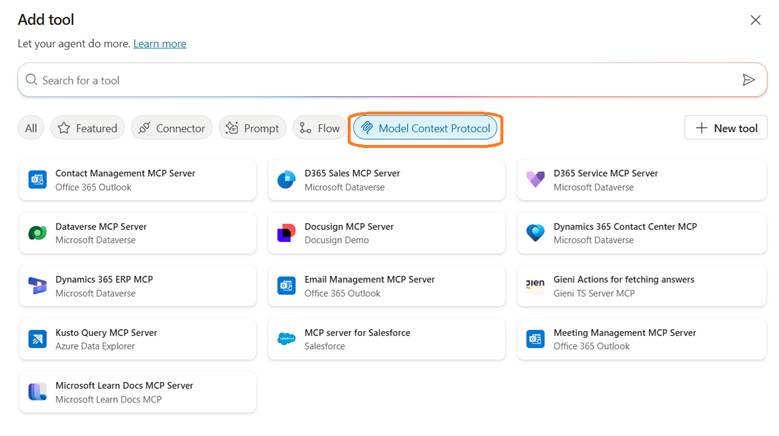This screenshot has width=779, height=436.
Task: Select Contact Management MCP Server title
Action: [125, 173]
